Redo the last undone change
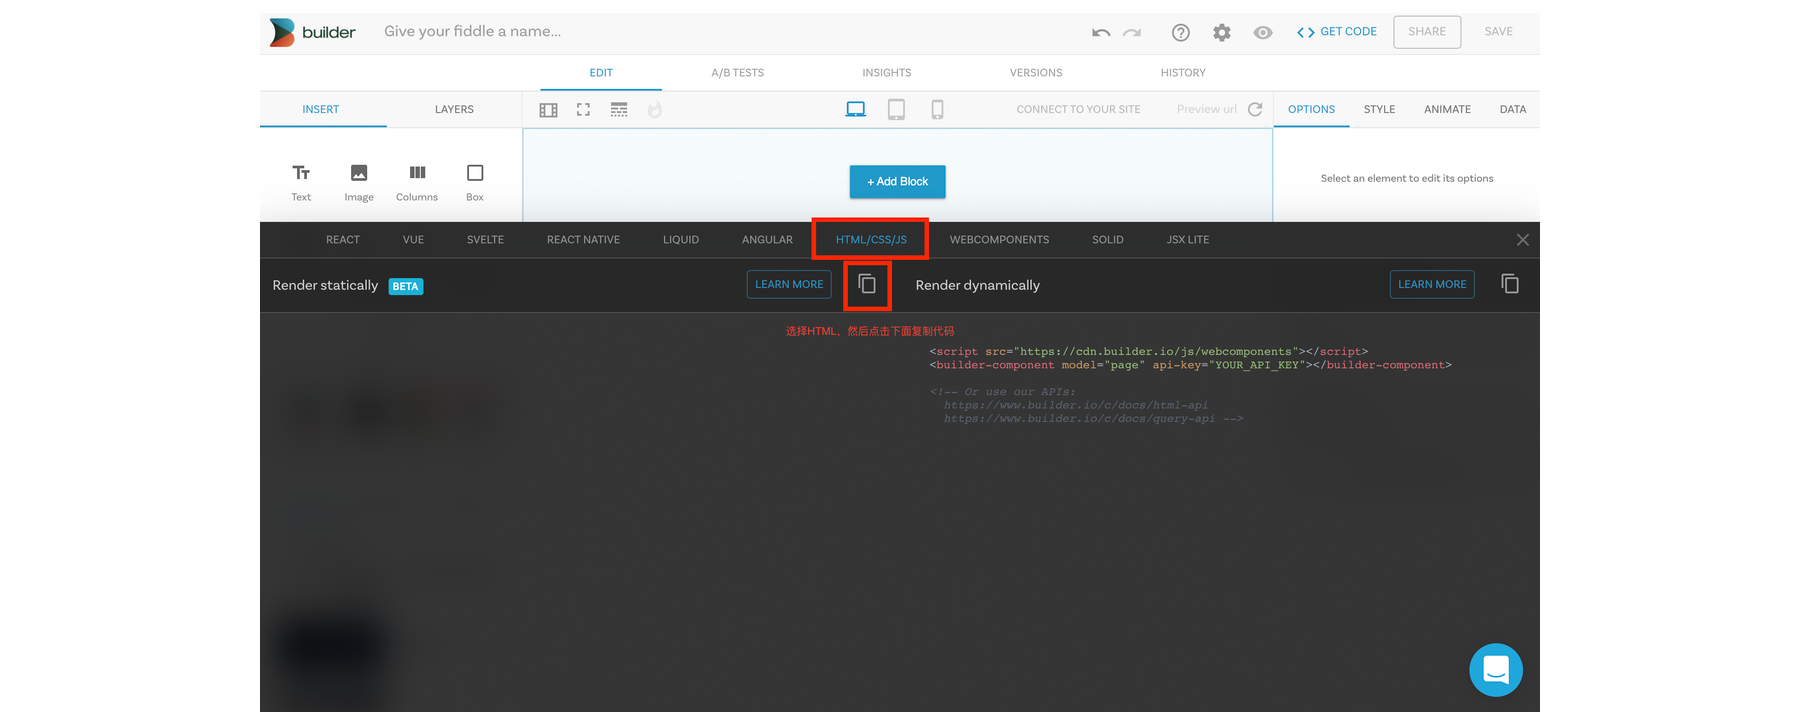 click(x=1132, y=32)
